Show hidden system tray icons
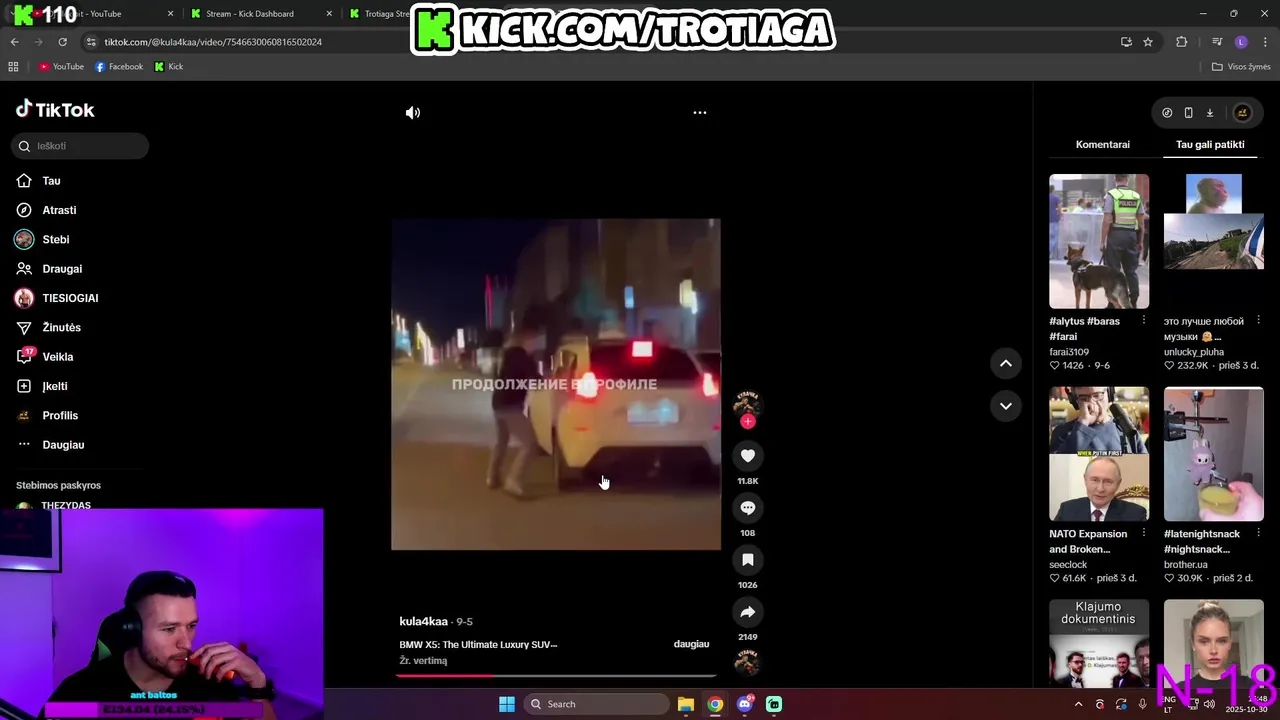1280x720 pixels. coord(1078,704)
